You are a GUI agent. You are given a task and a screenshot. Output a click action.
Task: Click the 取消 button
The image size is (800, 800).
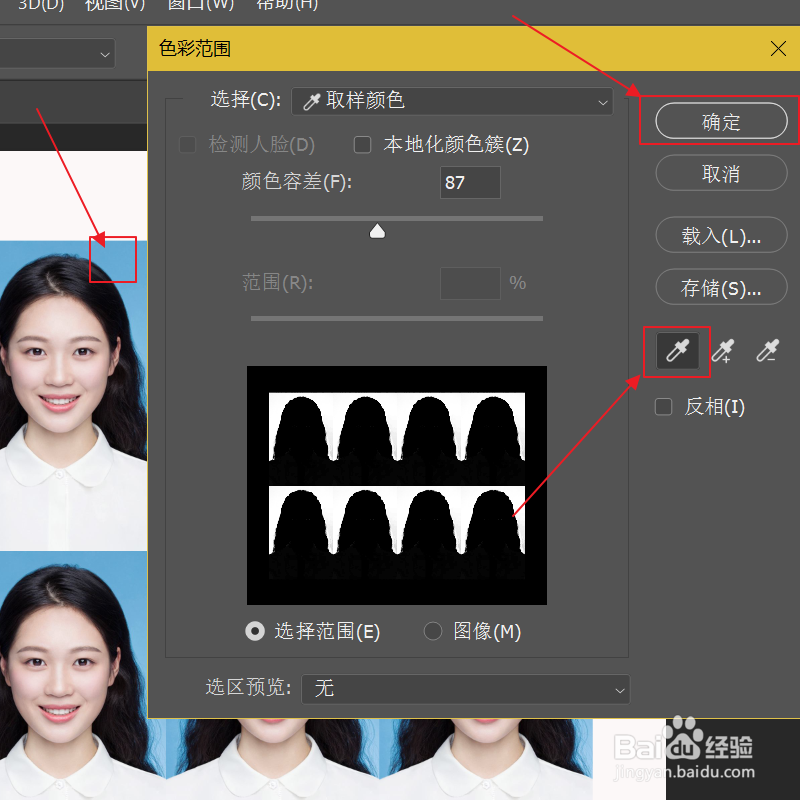click(721, 173)
